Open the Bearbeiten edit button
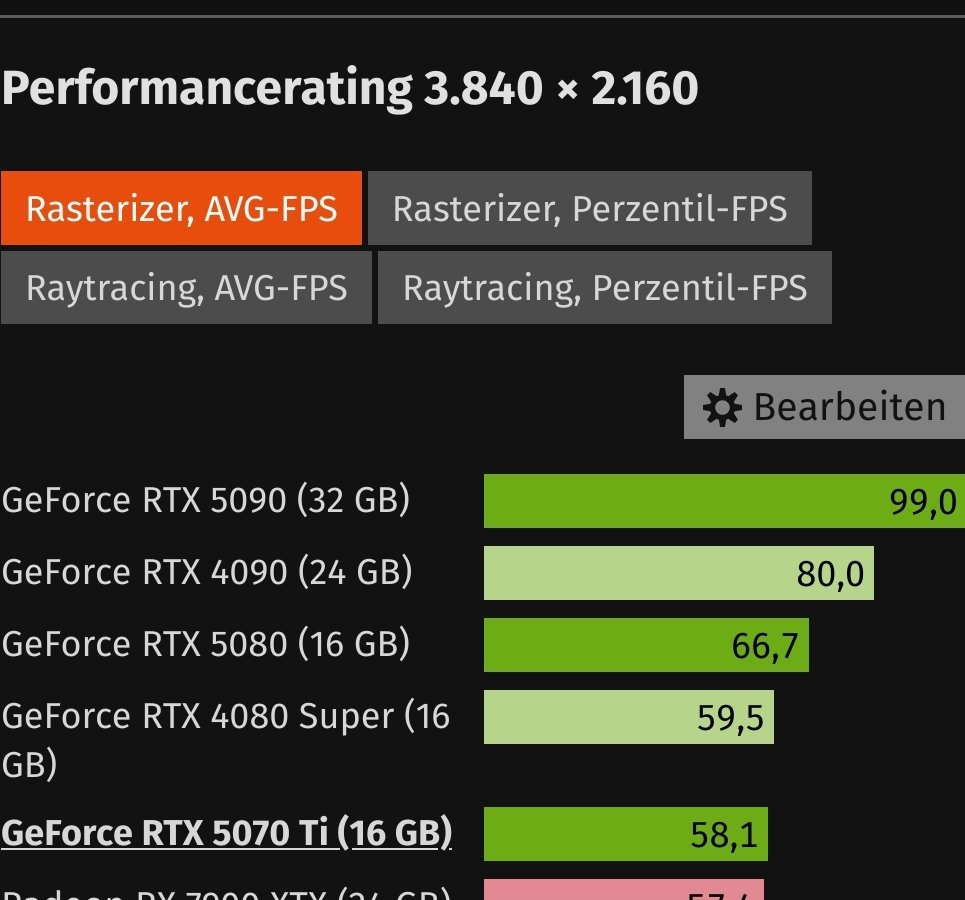The height and width of the screenshot is (900, 965). [x=824, y=407]
